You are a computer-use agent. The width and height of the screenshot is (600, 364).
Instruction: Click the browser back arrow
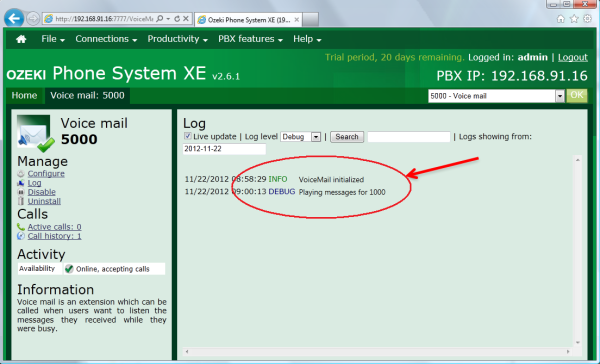click(14, 18)
